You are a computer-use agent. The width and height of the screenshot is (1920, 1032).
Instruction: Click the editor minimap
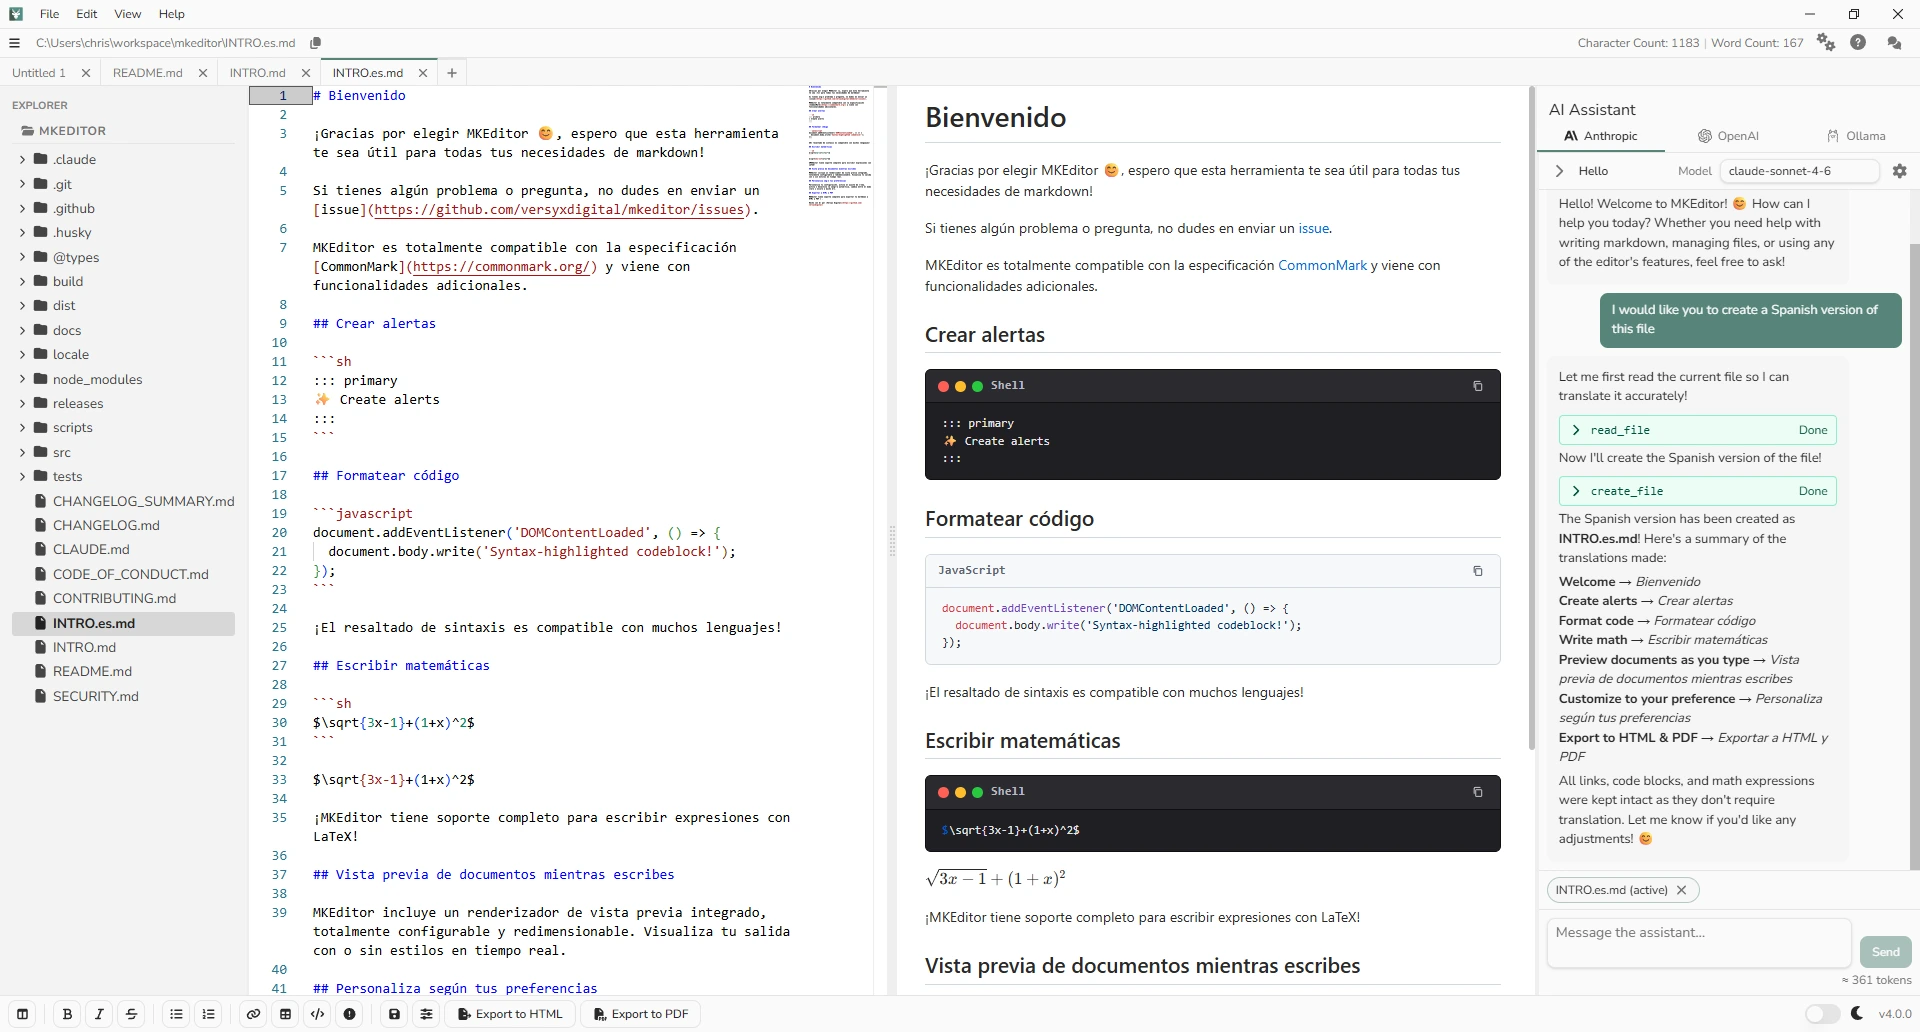pos(840,146)
